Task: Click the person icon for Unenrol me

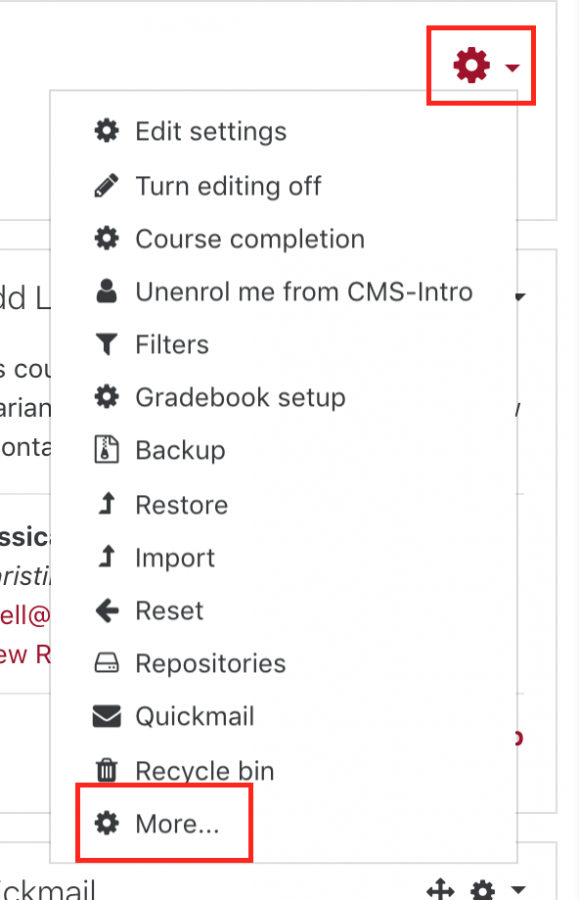Action: tap(107, 291)
